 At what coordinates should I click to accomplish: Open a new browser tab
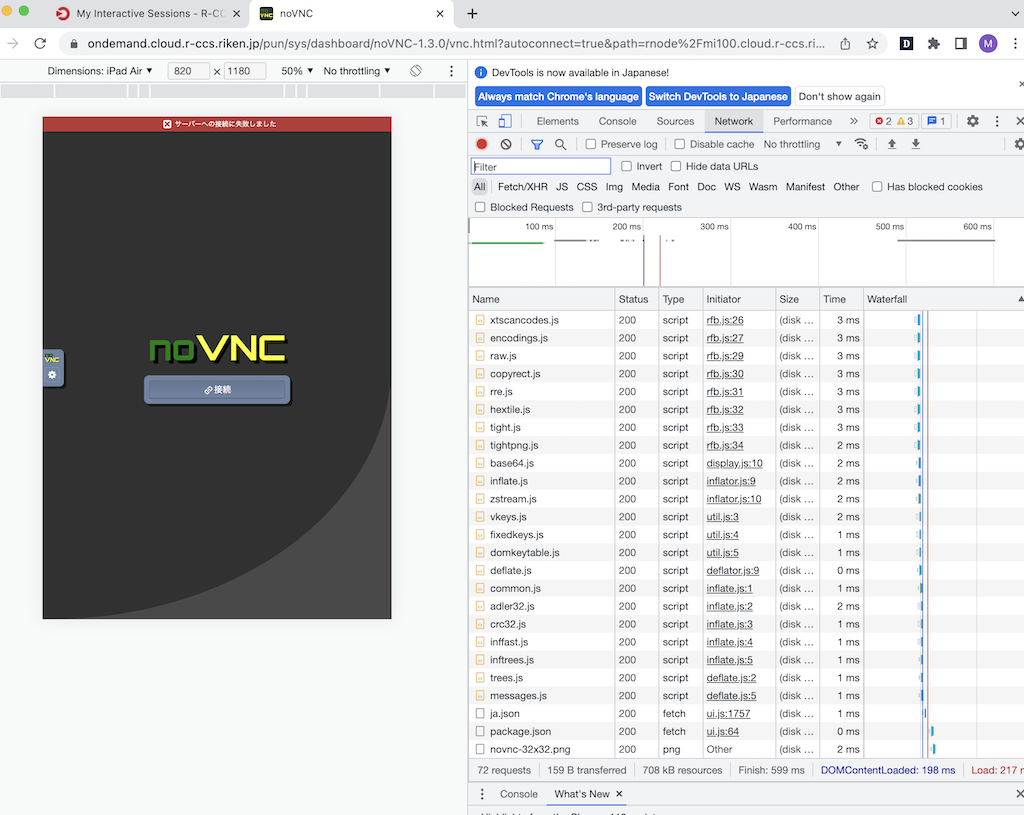(472, 13)
